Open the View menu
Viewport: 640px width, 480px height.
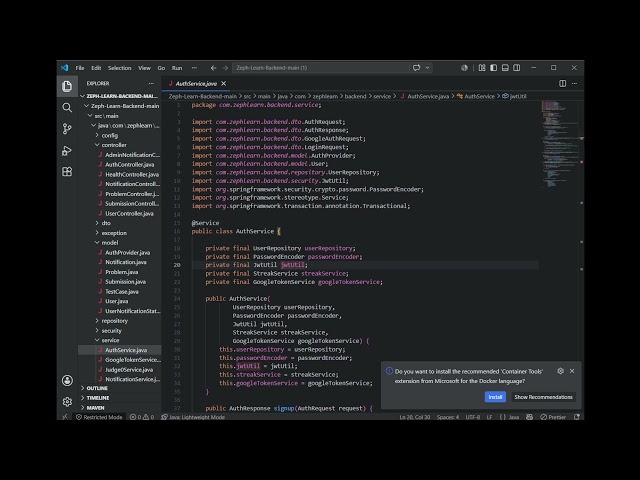coord(144,68)
